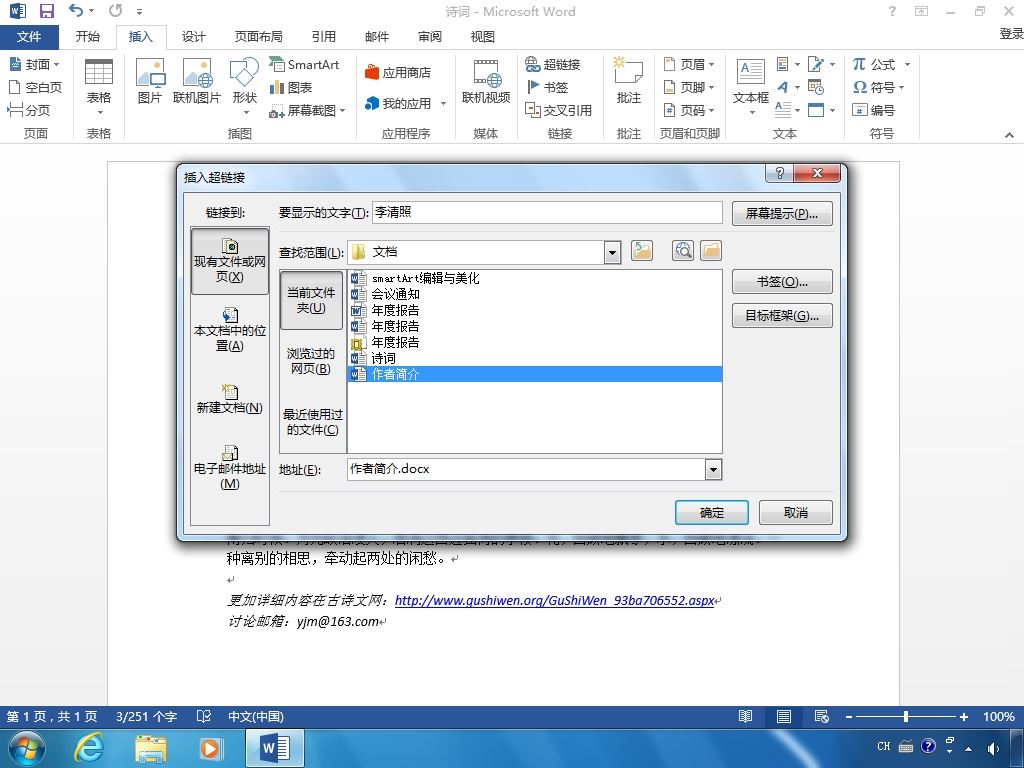Screen dimensions: 1024x768
Task: Click the Redo icon in the quick access toolbar
Action: (116, 11)
